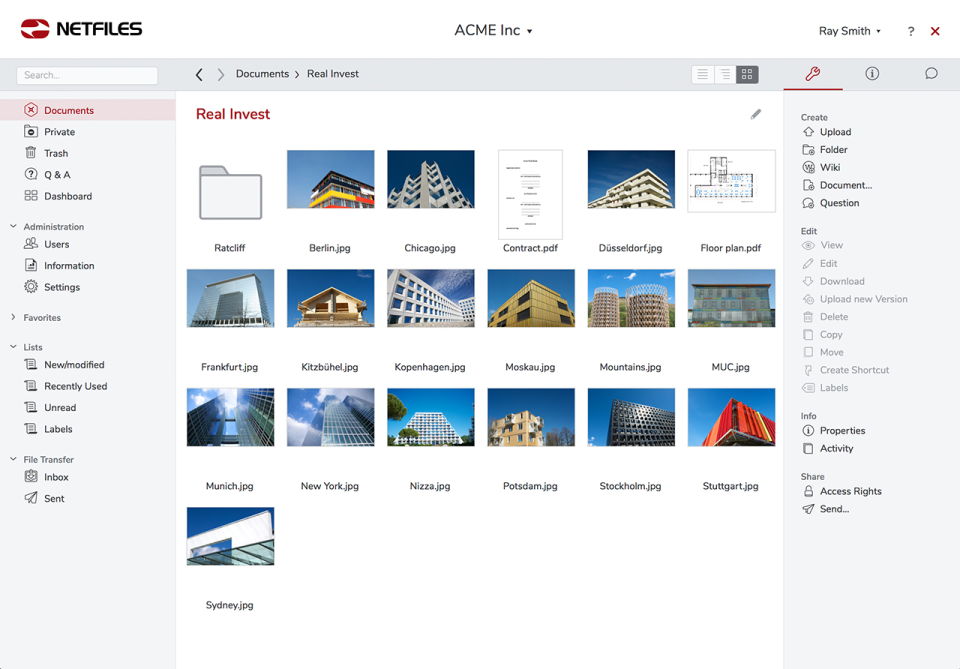
Task: Open the comments speech bubble icon
Action: click(x=931, y=73)
